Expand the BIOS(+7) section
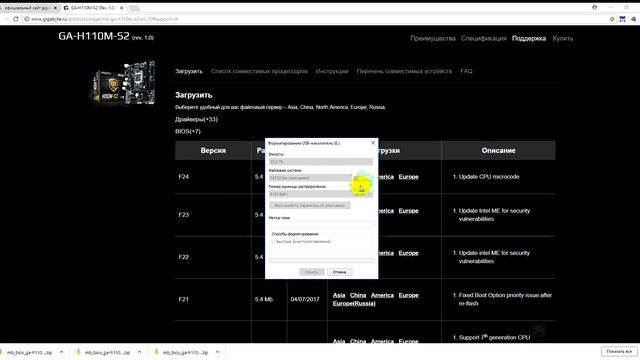 click(188, 131)
